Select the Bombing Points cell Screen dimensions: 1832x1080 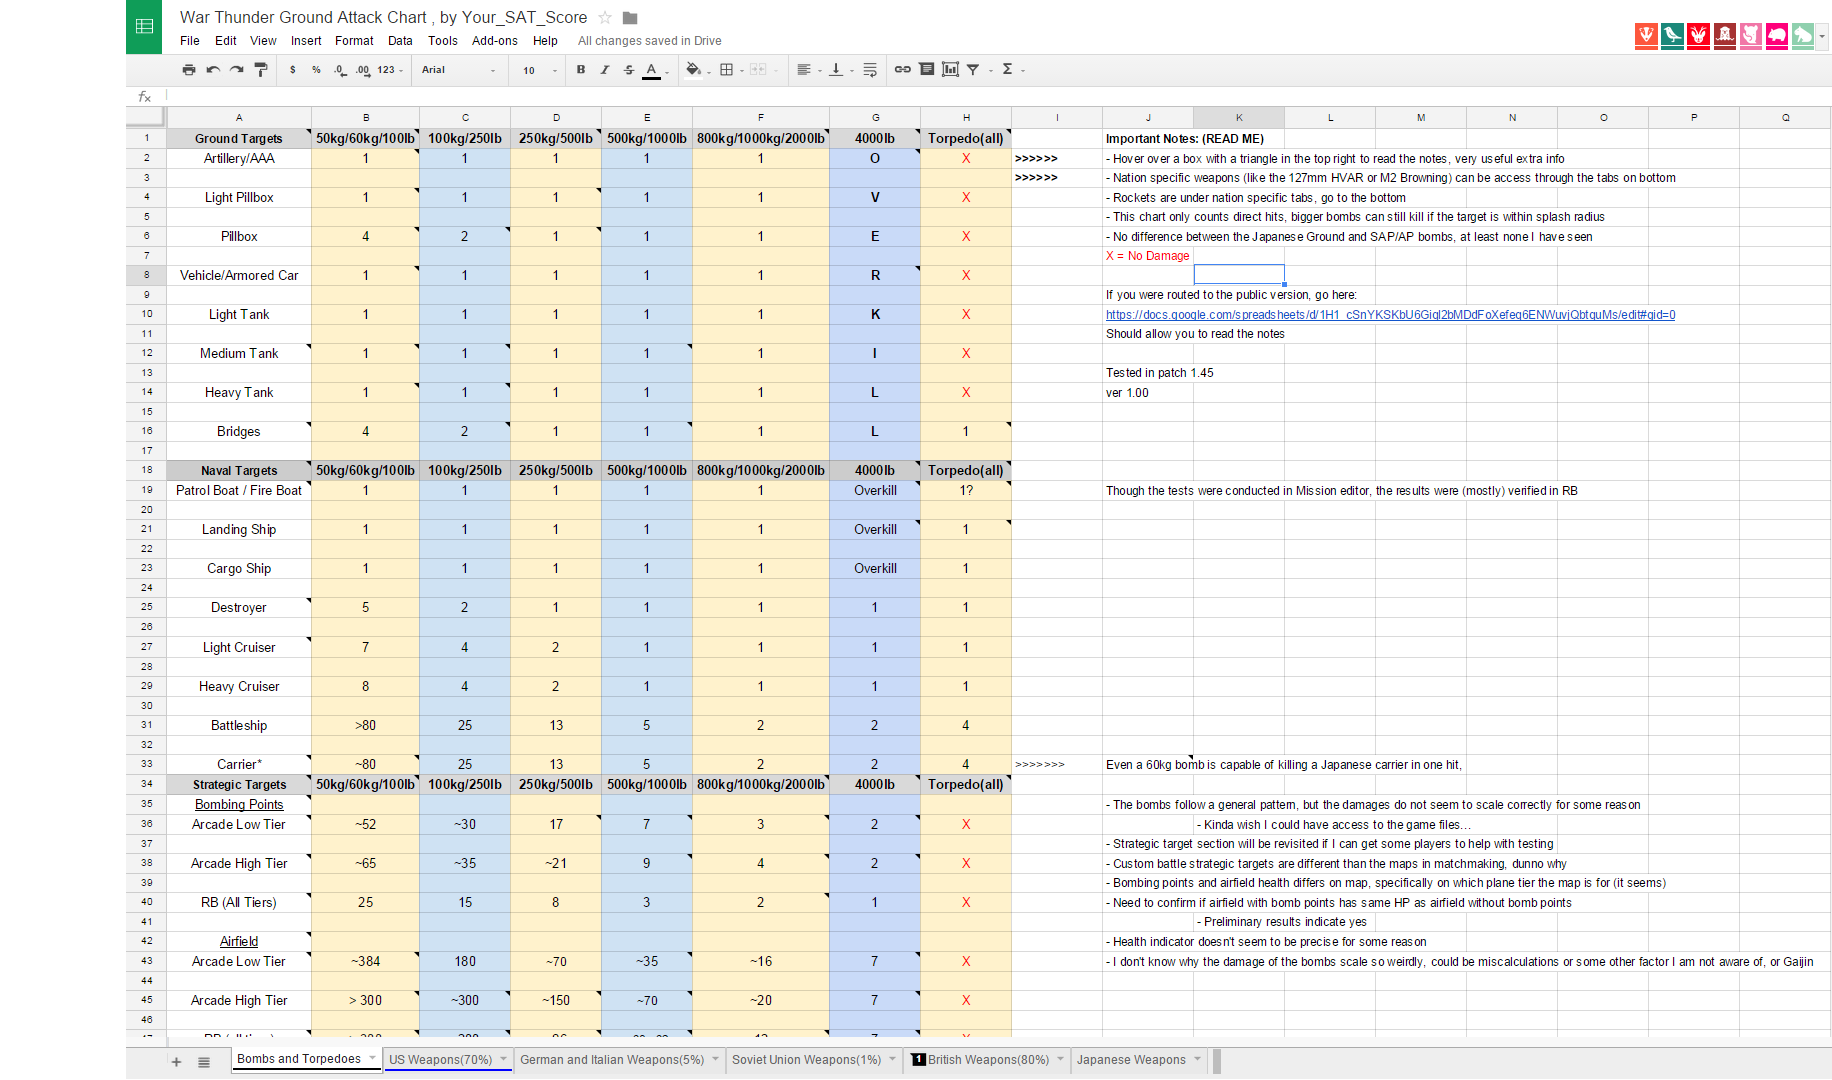click(x=239, y=805)
